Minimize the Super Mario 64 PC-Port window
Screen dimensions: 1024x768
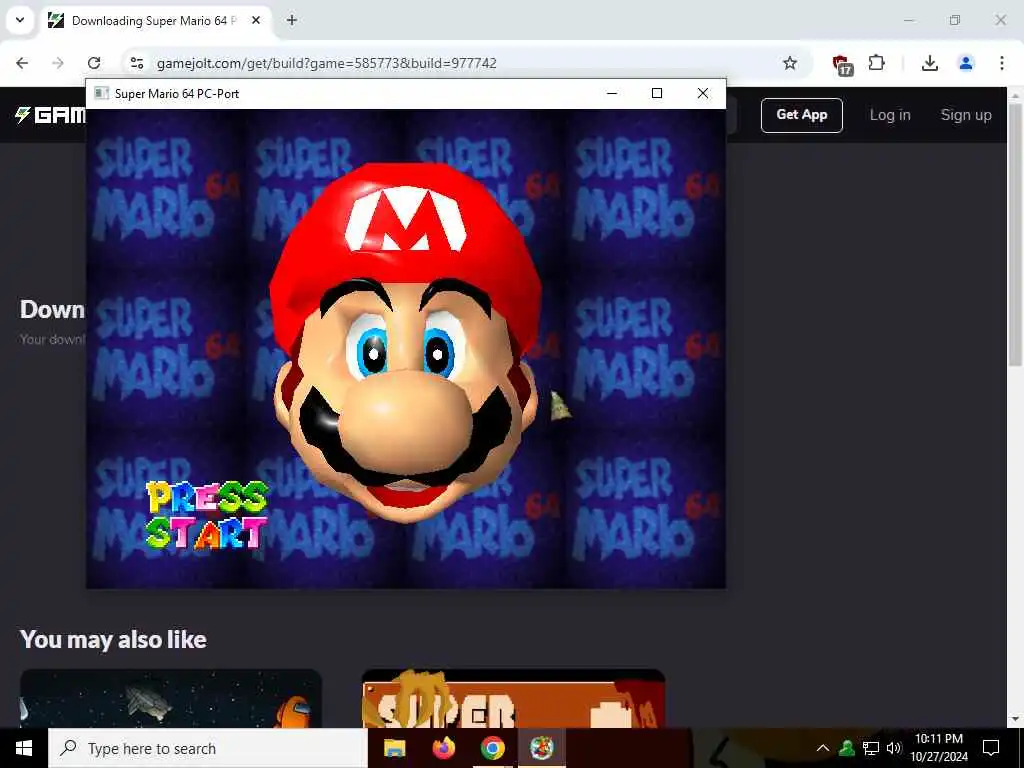pos(611,93)
